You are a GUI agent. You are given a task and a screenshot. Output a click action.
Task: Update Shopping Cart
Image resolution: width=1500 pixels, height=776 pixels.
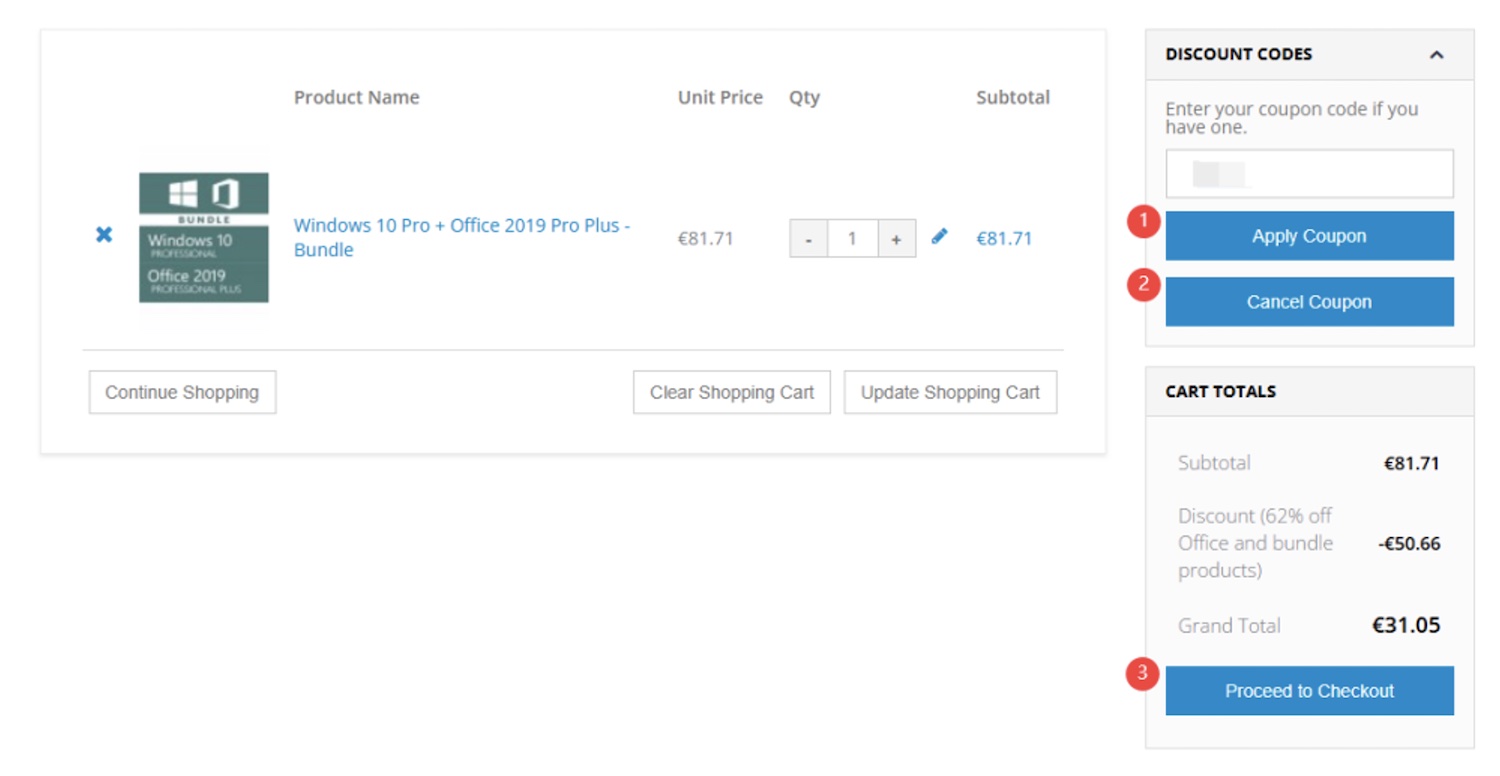click(949, 392)
